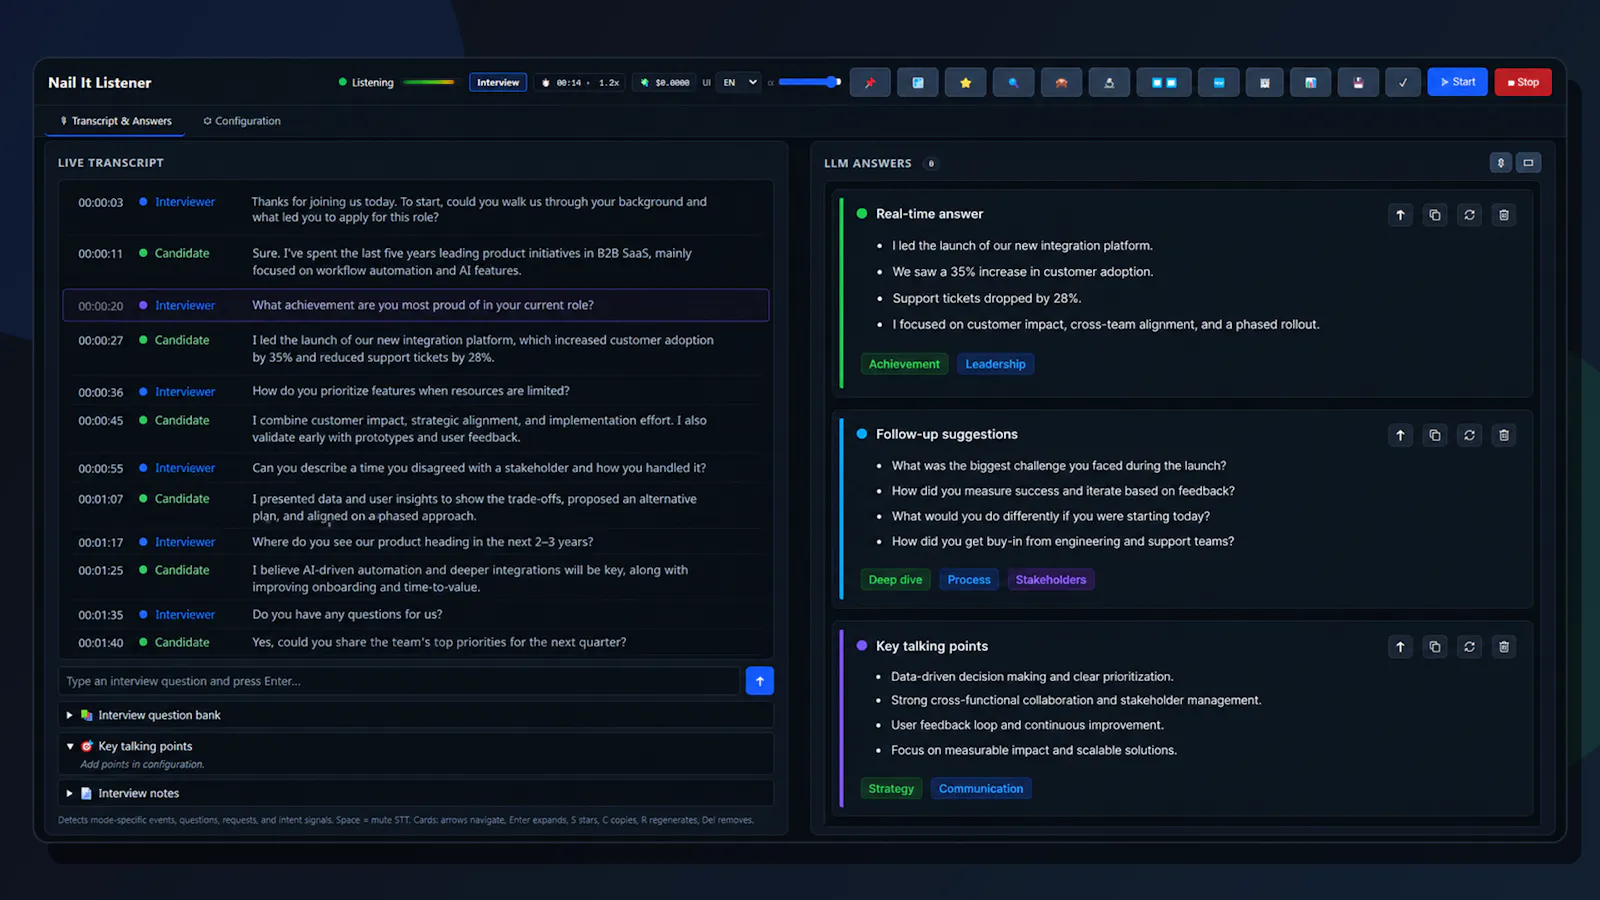Viewport: 1600px width, 900px height.
Task: Click the LLM Answers count badge
Action: 931,163
